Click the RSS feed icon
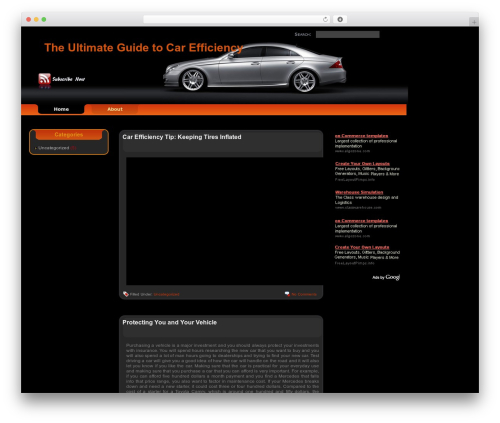This screenshot has height=423, width=500. coord(44,79)
